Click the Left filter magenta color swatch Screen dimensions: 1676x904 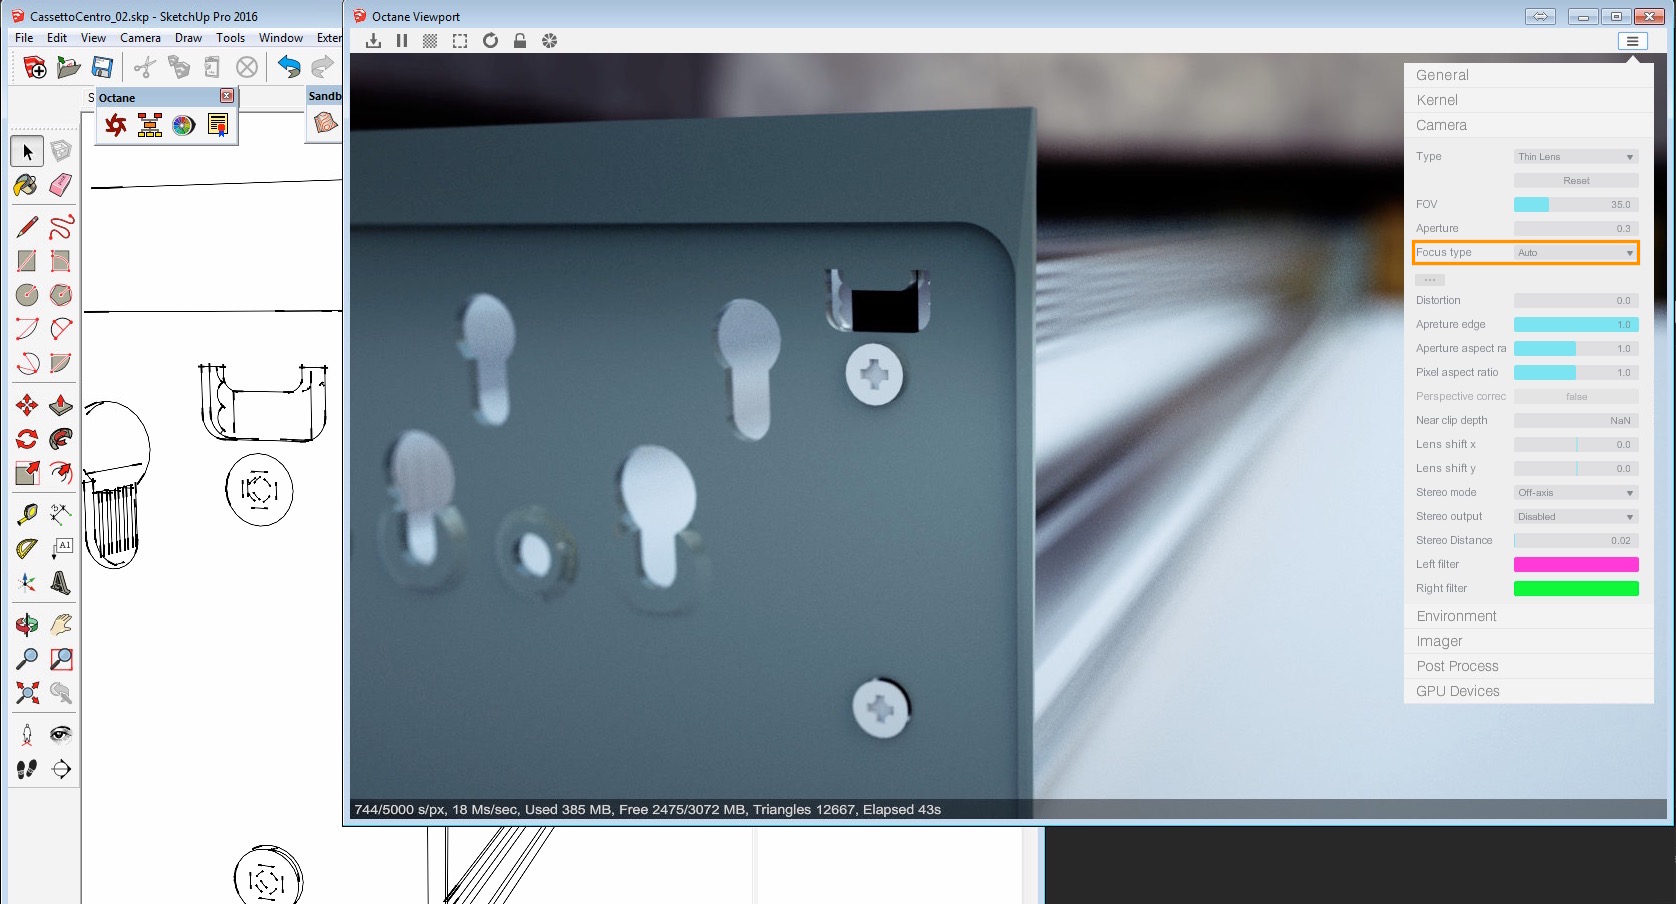click(1576, 565)
